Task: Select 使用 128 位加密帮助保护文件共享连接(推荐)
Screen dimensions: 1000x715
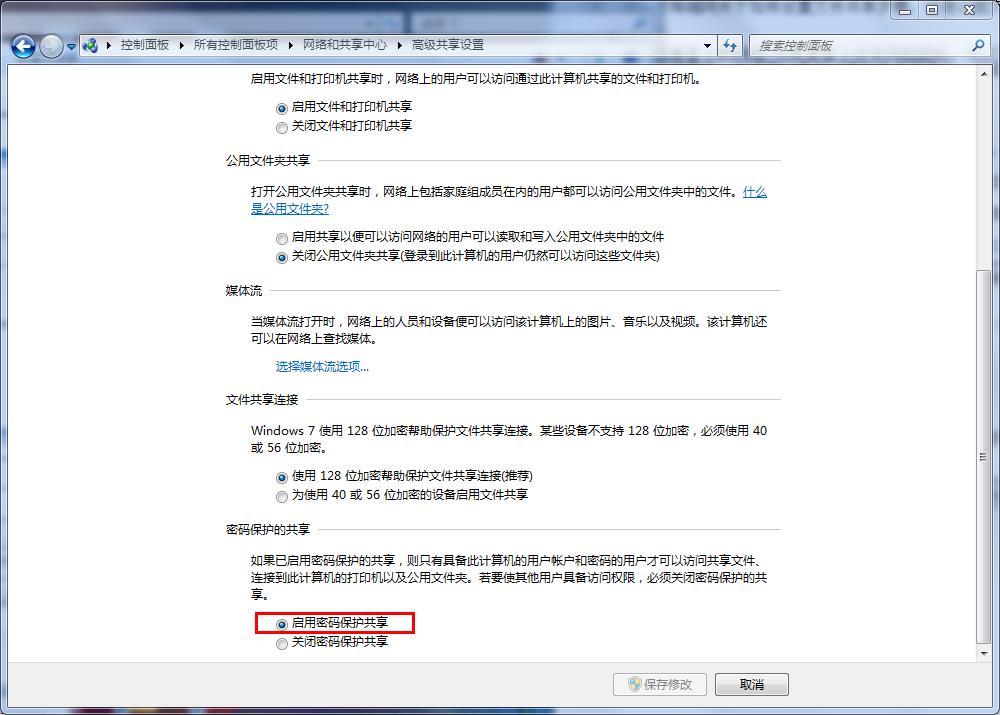Action: 281,476
